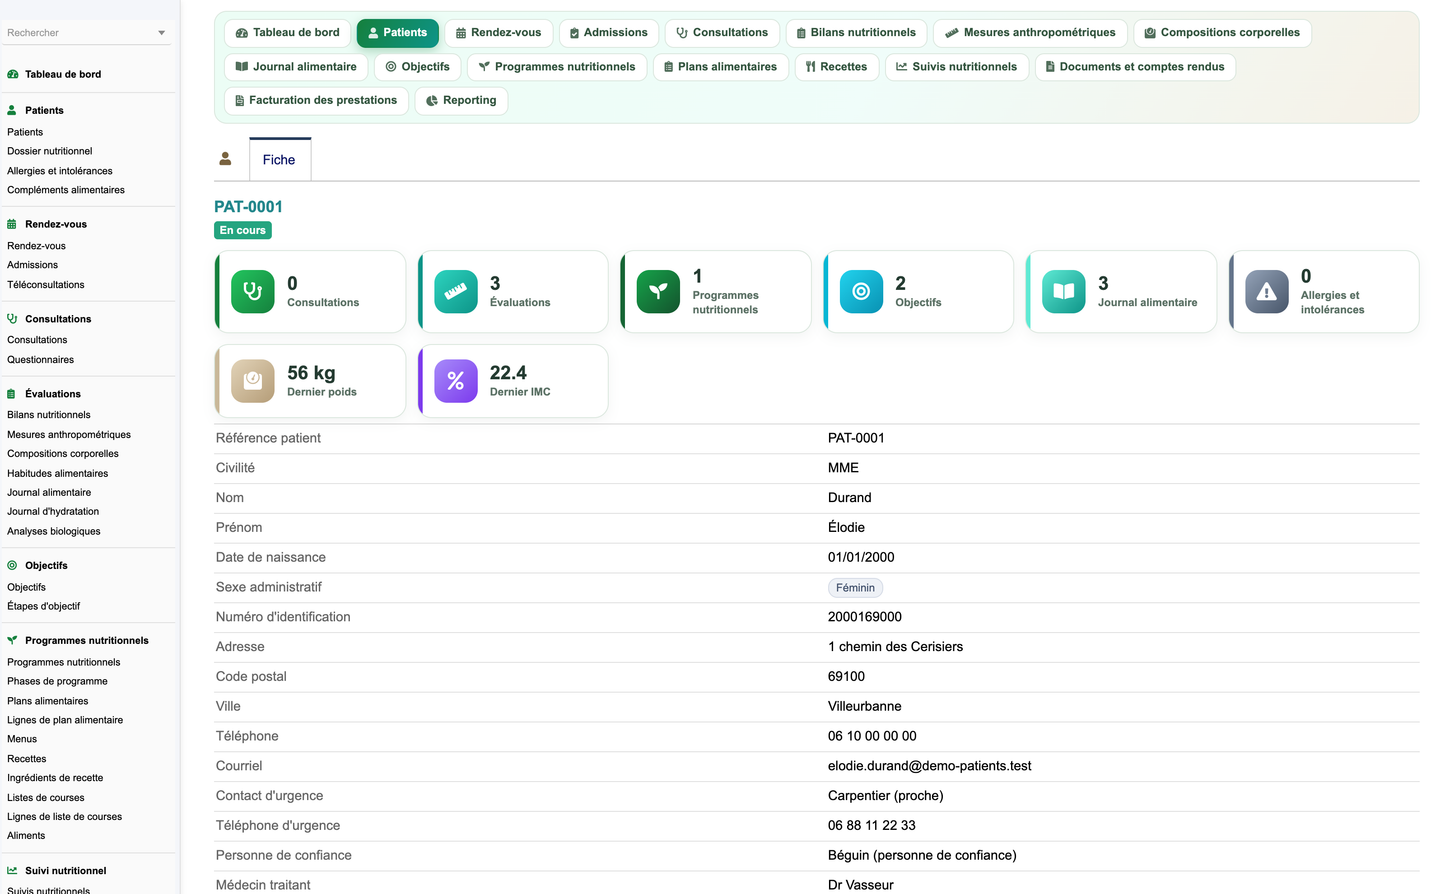This screenshot has width=1445, height=894.
Task: Click the PAT-0001 heading
Action: (x=248, y=207)
